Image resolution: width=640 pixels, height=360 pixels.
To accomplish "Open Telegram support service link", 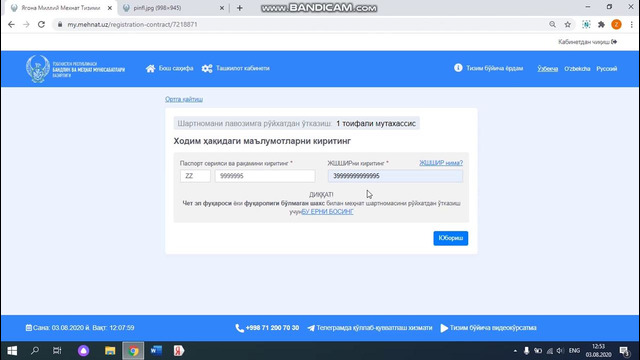I will (369, 328).
